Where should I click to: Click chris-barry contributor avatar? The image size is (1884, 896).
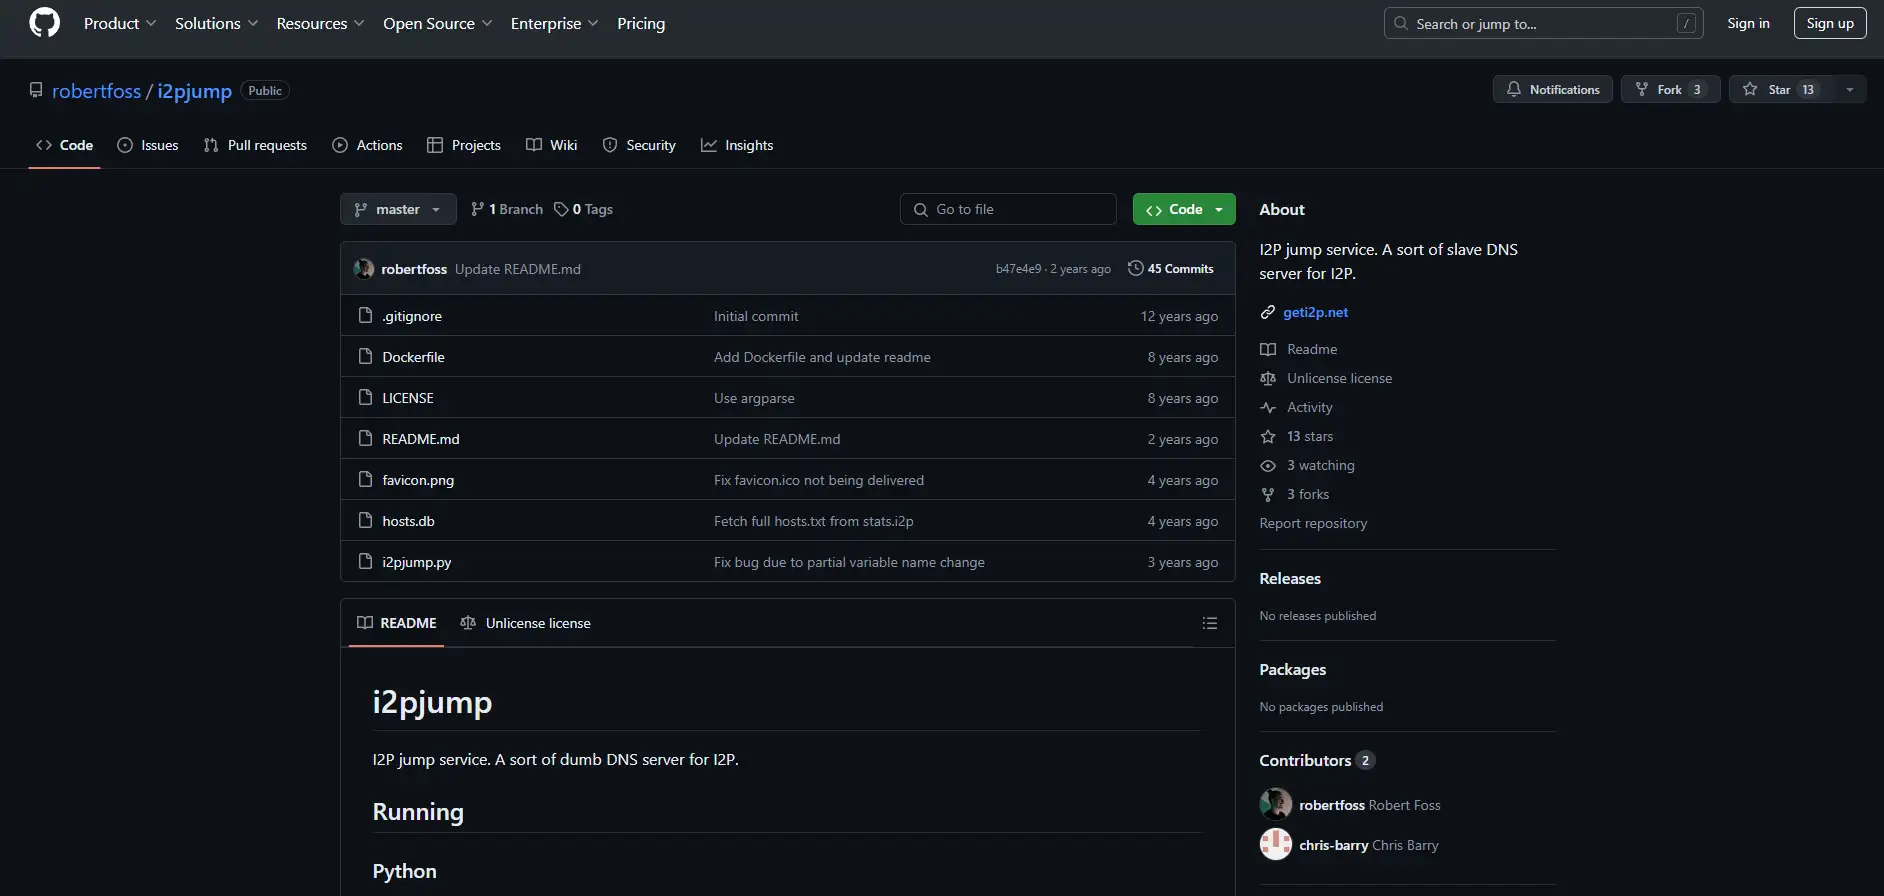[x=1276, y=844]
